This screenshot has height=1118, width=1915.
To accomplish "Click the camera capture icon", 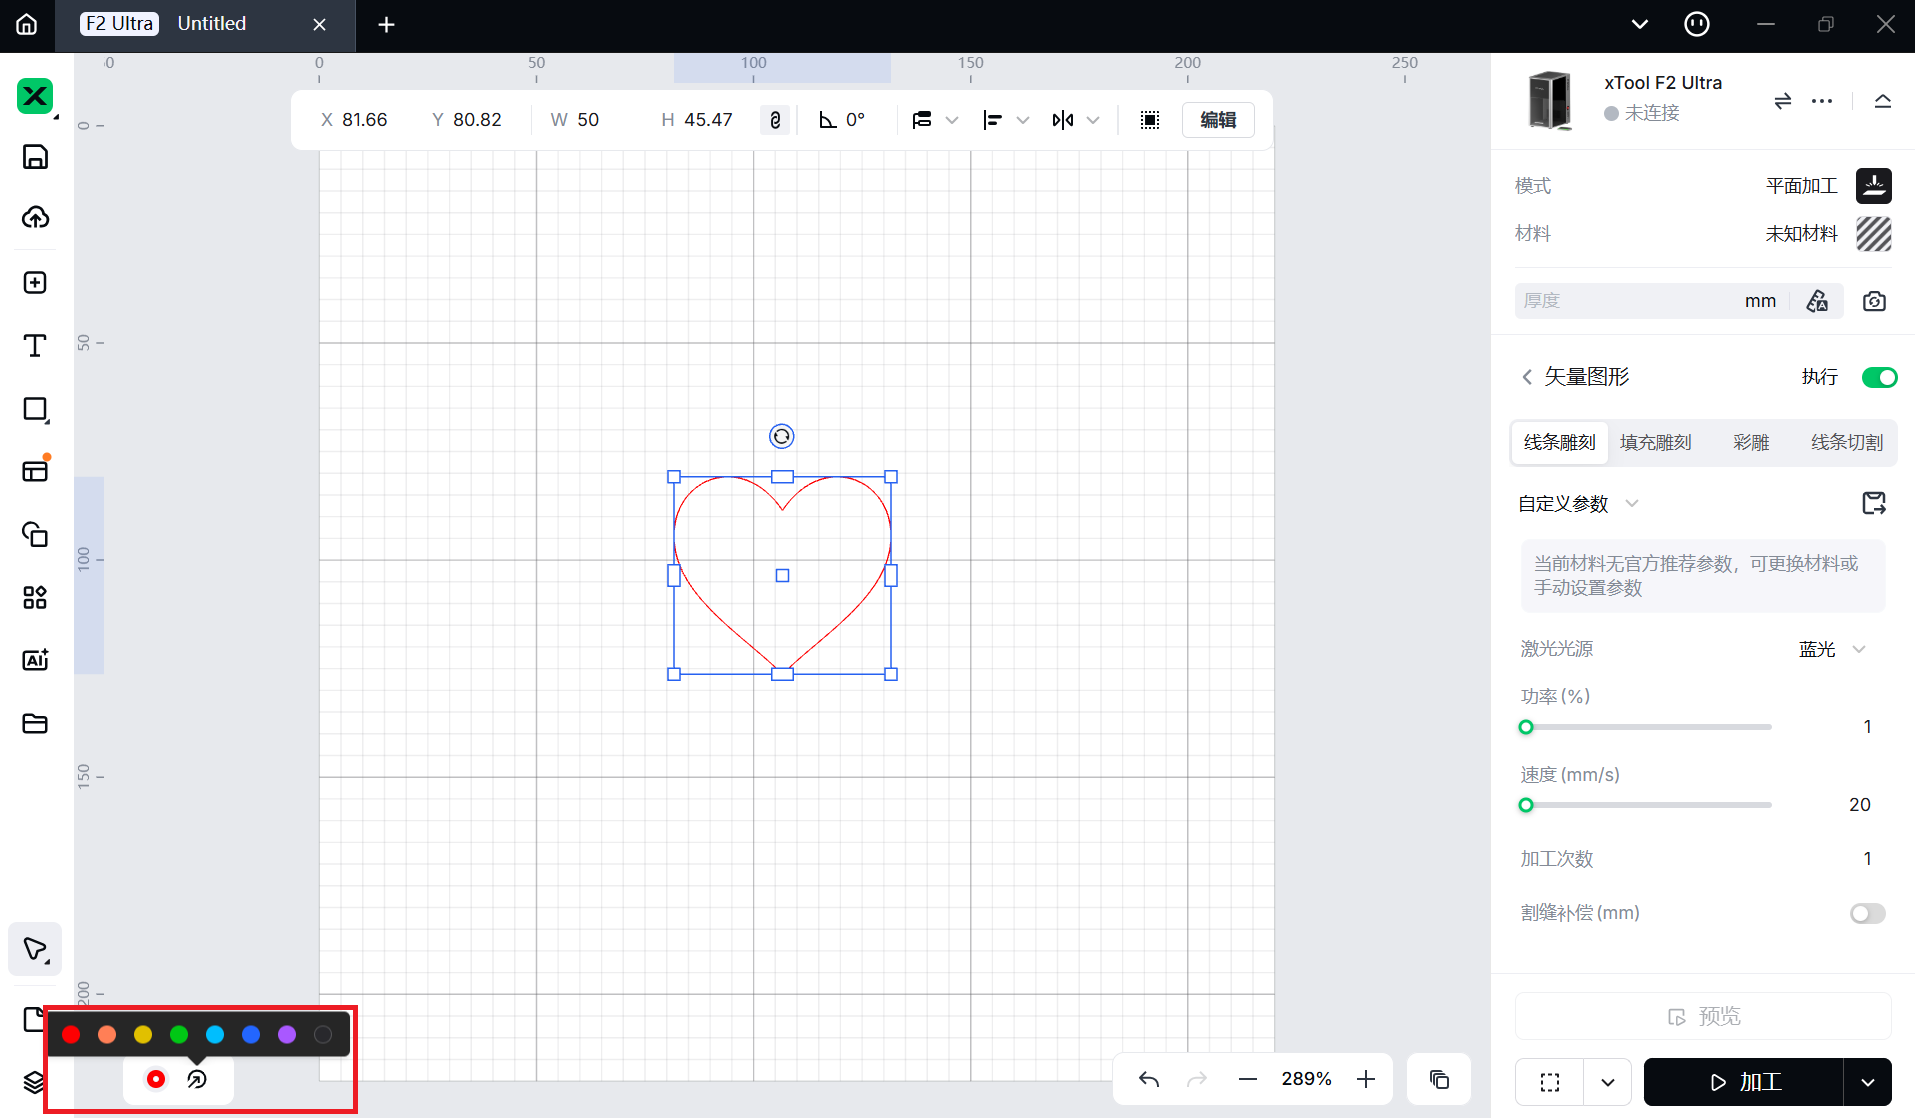I will pos(1874,301).
